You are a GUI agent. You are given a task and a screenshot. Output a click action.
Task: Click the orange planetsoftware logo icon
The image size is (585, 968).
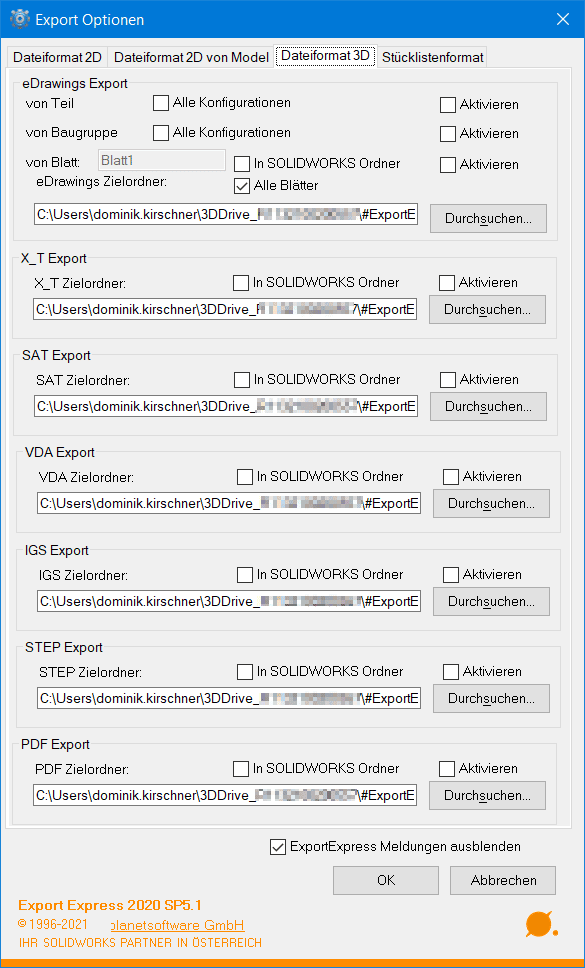(x=541, y=924)
